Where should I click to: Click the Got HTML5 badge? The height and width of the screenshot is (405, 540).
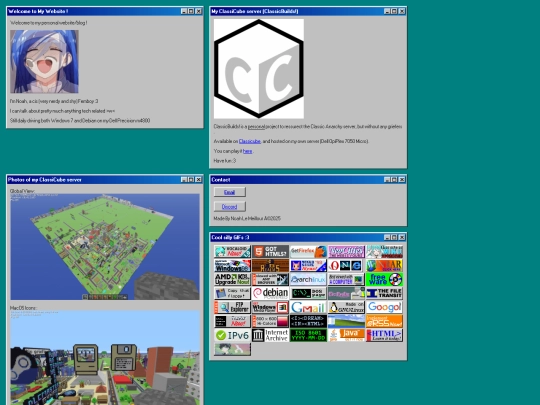coord(270,252)
